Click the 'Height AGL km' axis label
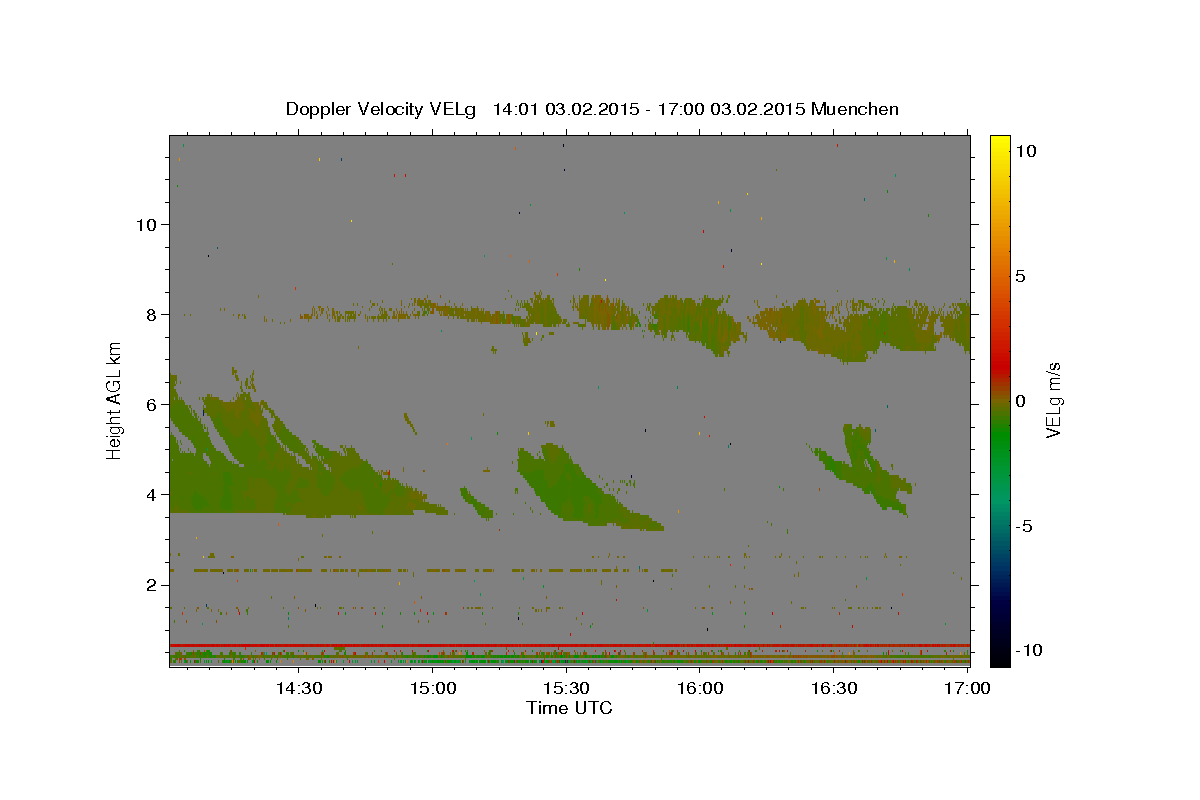The height and width of the screenshot is (800, 1200). [x=114, y=399]
